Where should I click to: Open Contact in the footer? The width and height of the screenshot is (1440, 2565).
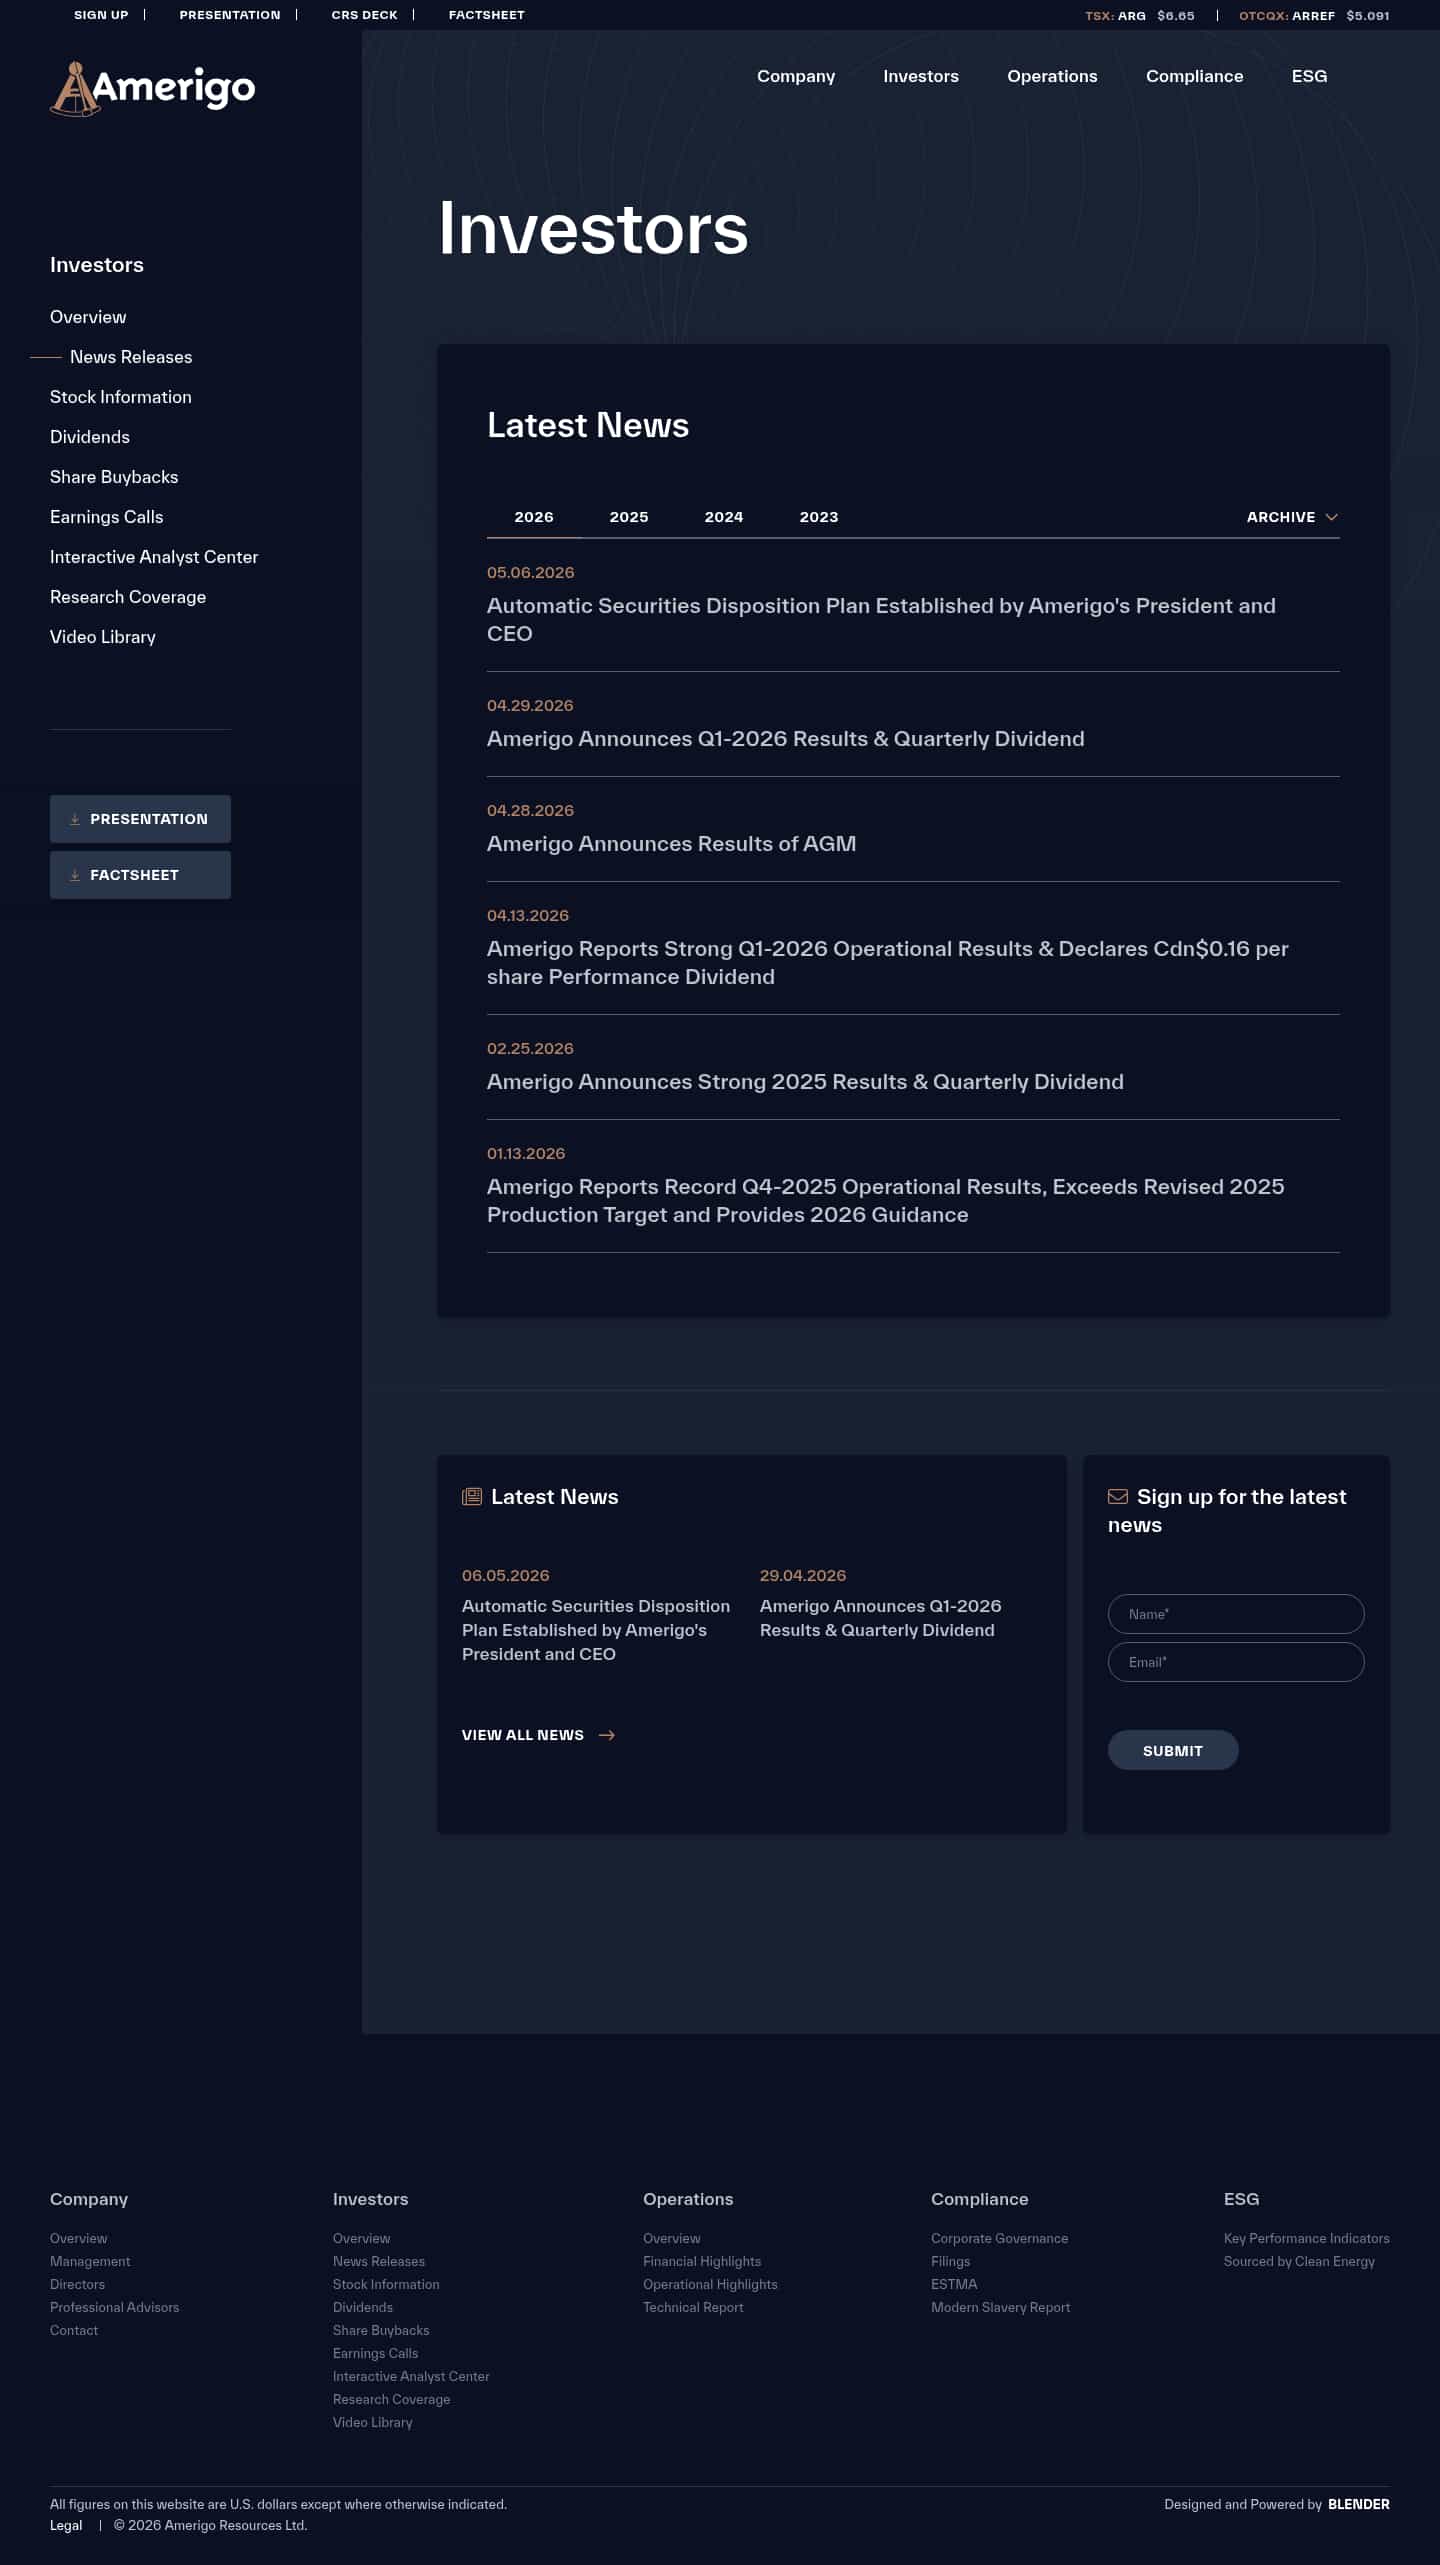pyautogui.click(x=74, y=2330)
